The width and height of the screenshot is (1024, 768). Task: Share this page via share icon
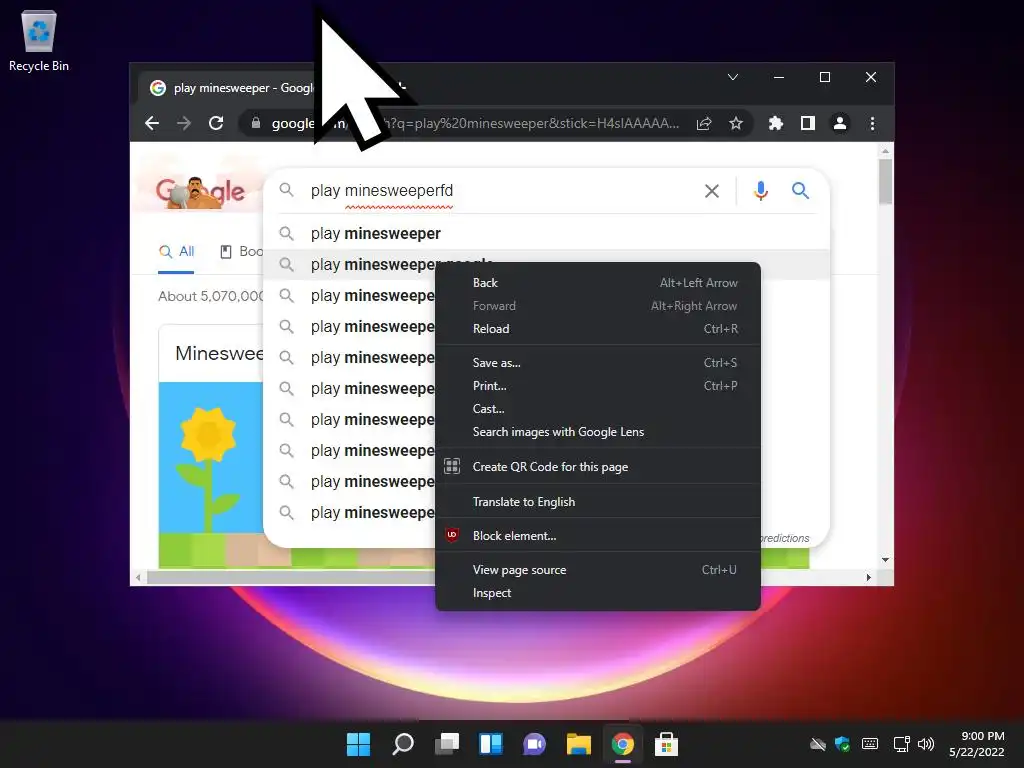tap(704, 123)
